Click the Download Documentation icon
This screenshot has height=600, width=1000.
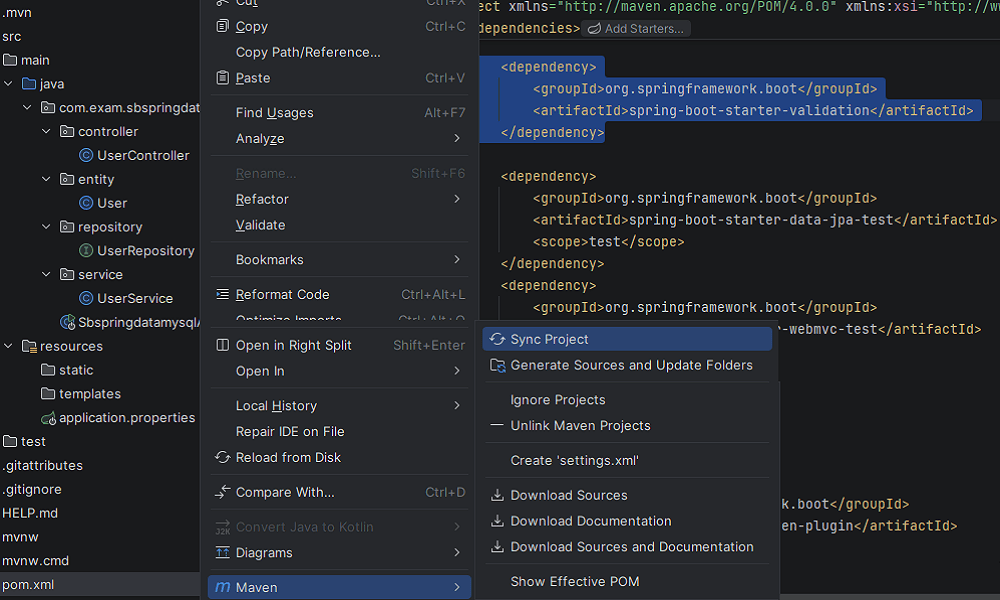497,521
